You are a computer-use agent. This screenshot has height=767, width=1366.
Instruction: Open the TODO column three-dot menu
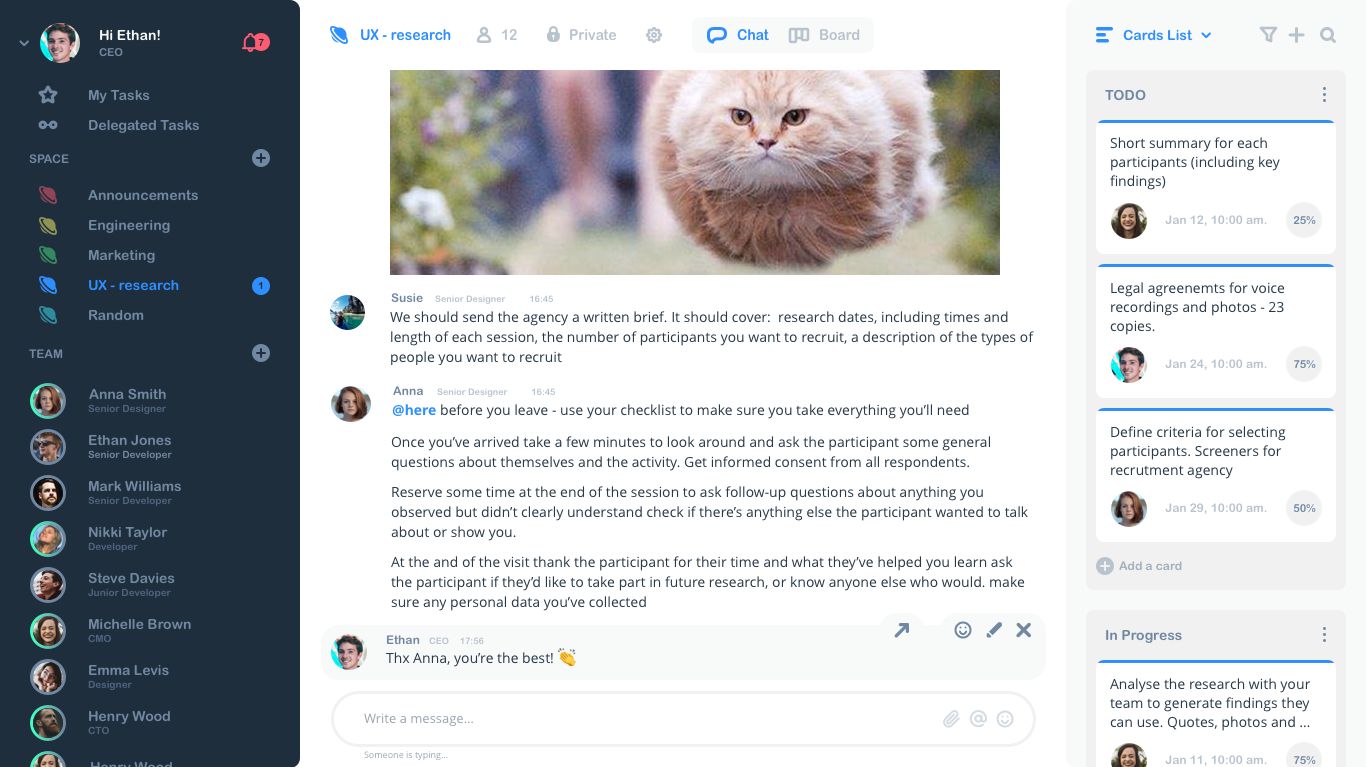[x=1324, y=94]
